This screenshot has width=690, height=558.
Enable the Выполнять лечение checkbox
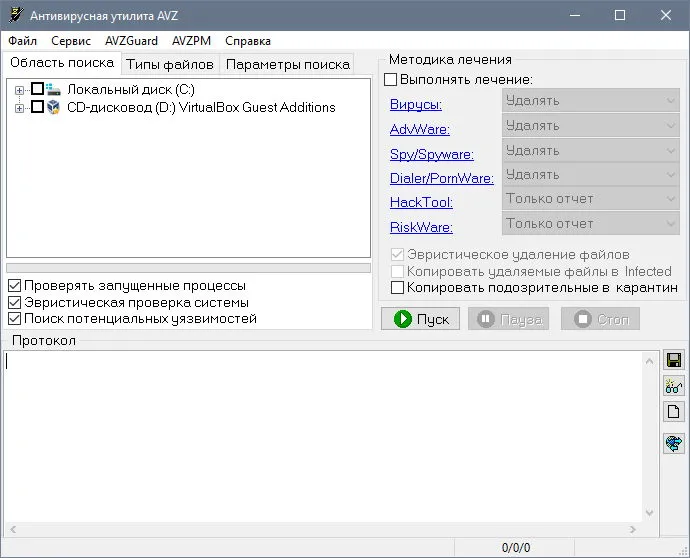tap(390, 80)
